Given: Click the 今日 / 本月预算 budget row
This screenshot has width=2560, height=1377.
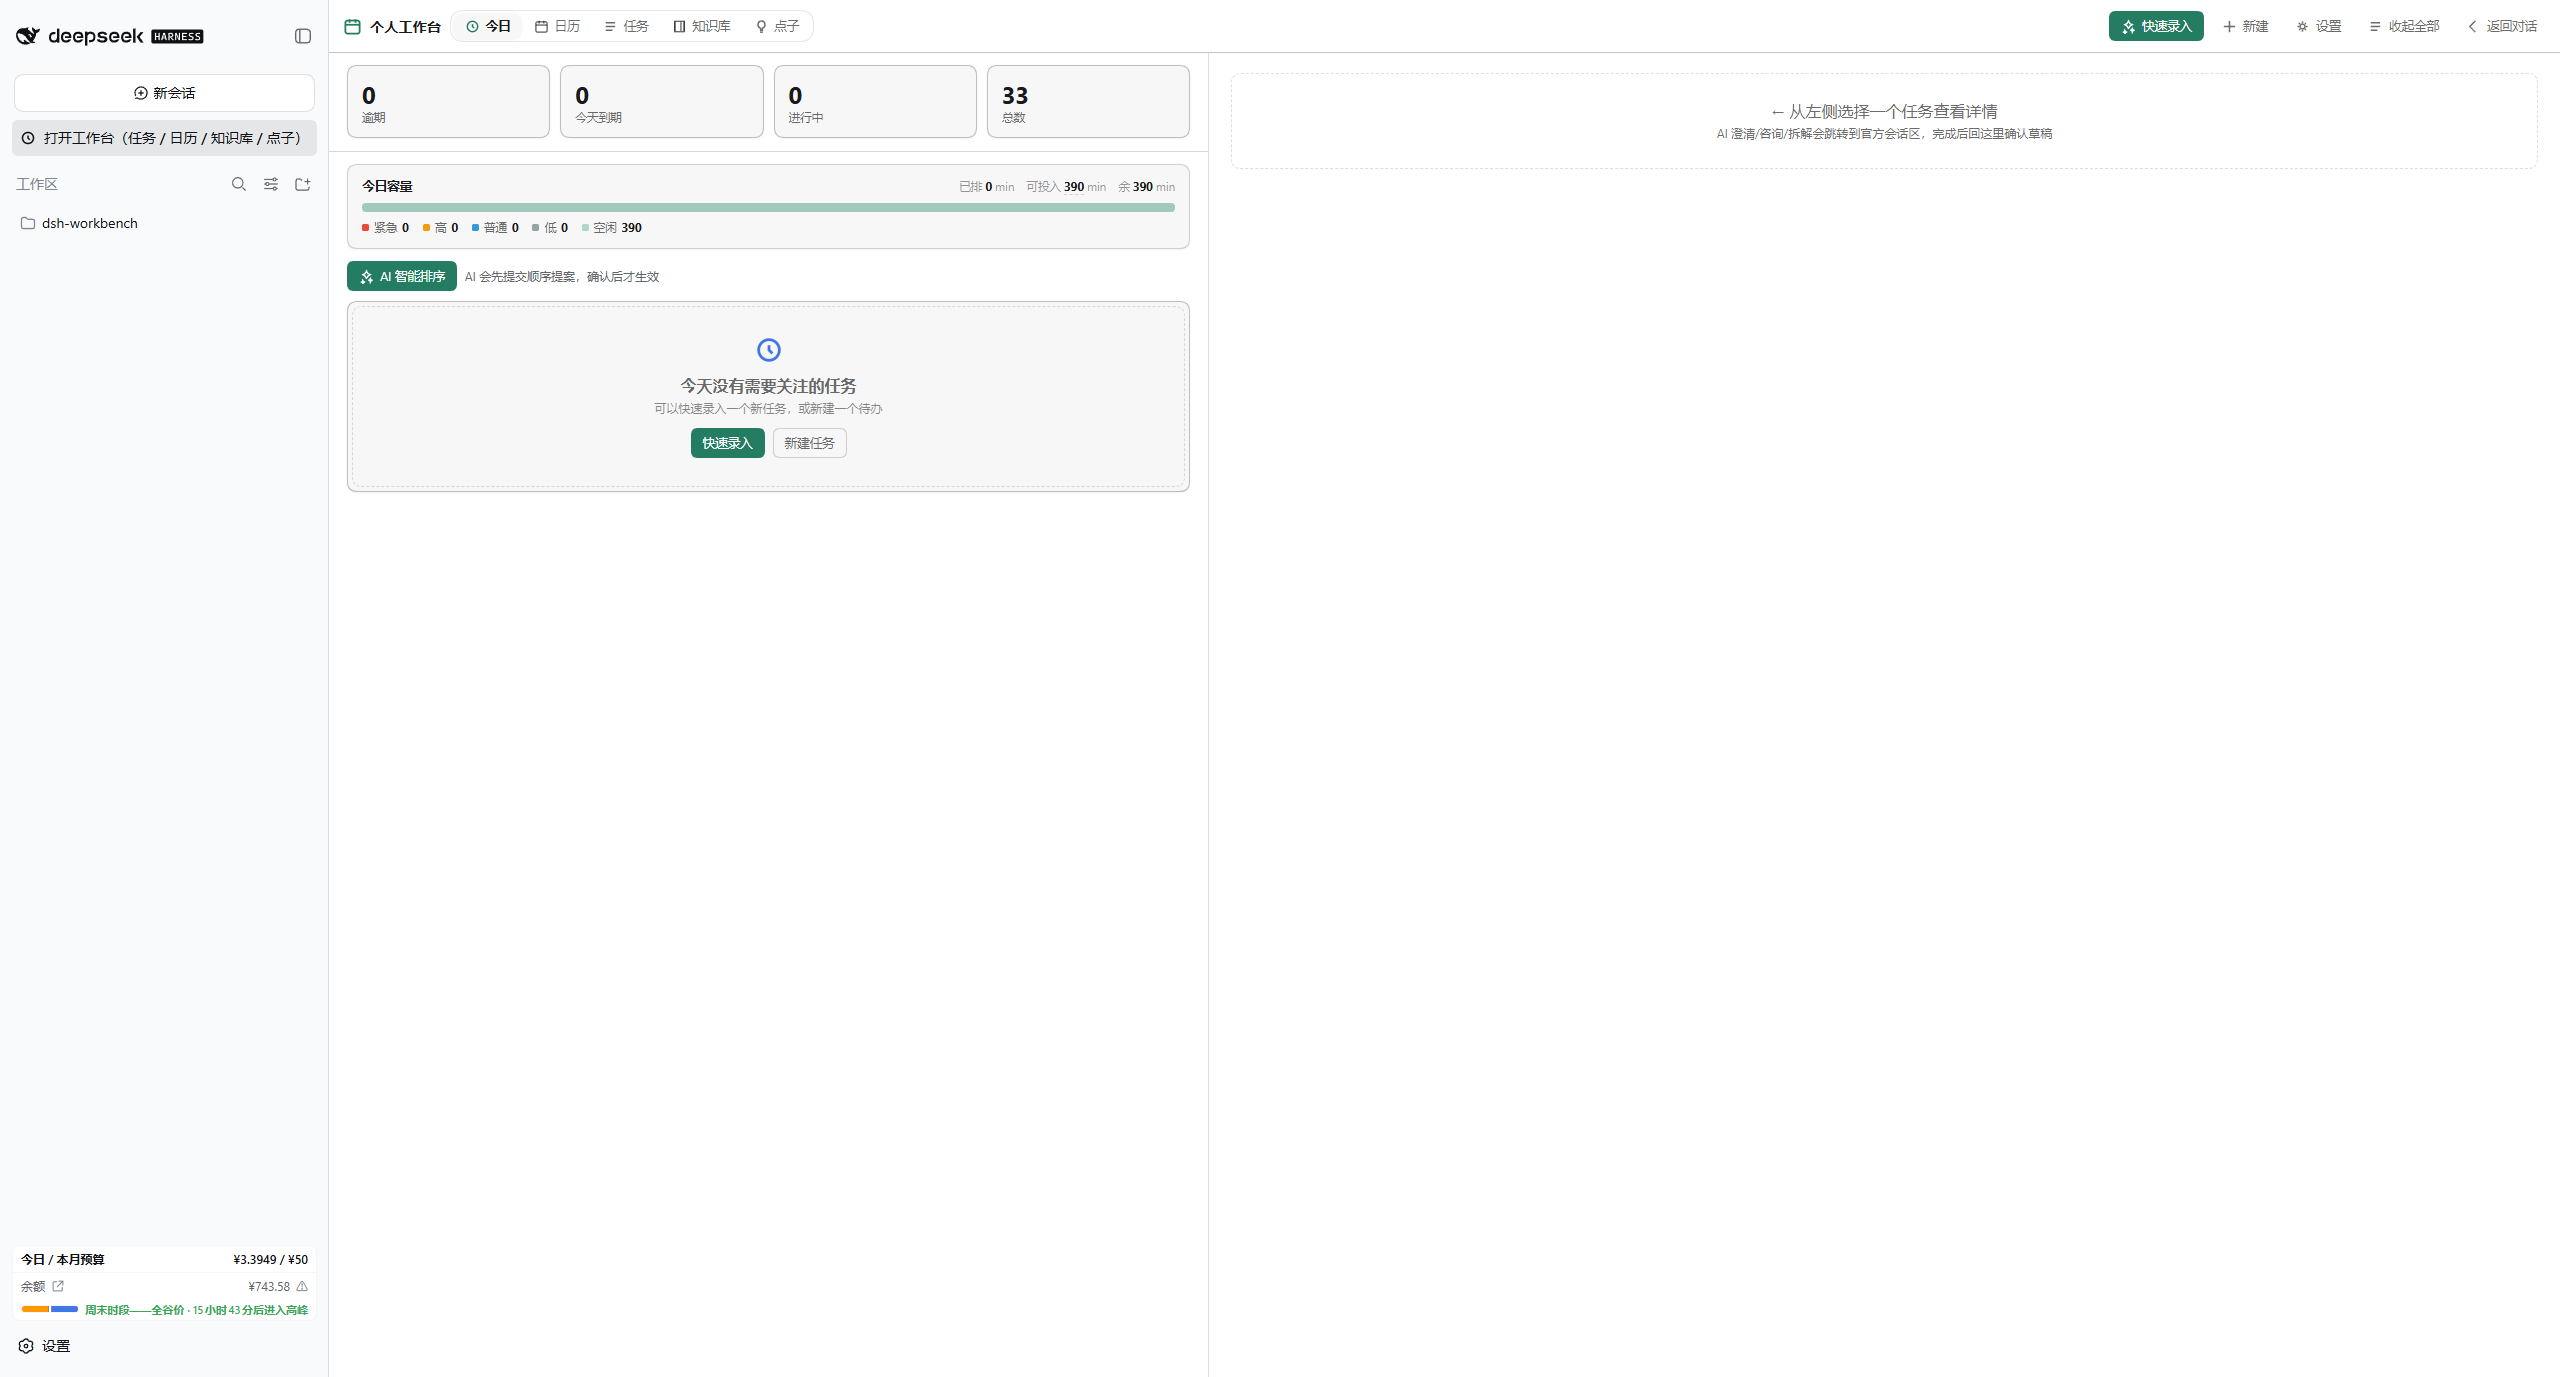Looking at the screenshot, I should point(164,1259).
